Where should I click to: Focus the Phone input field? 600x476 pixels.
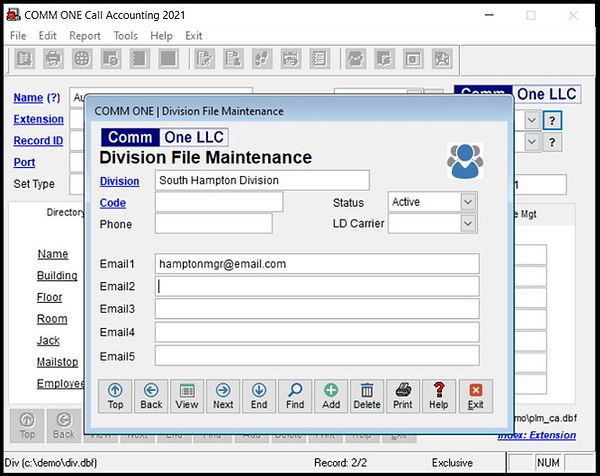[x=214, y=223]
